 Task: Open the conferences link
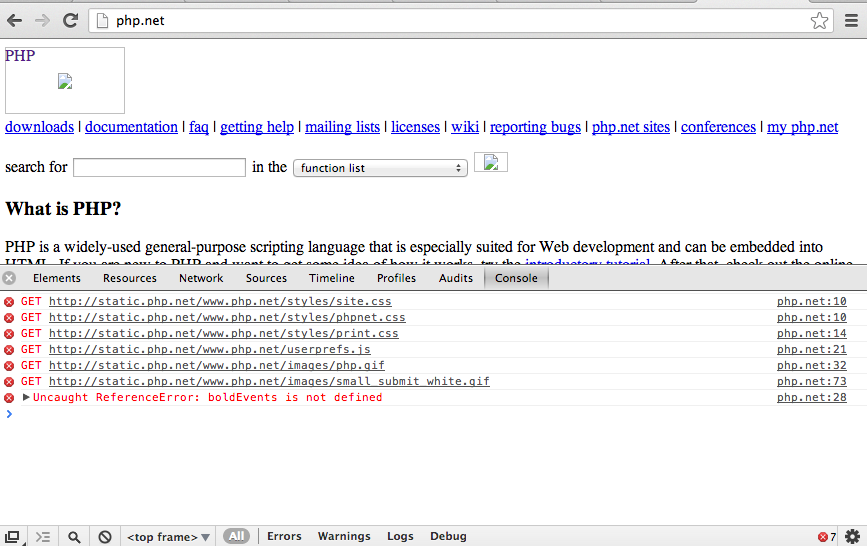coord(718,127)
